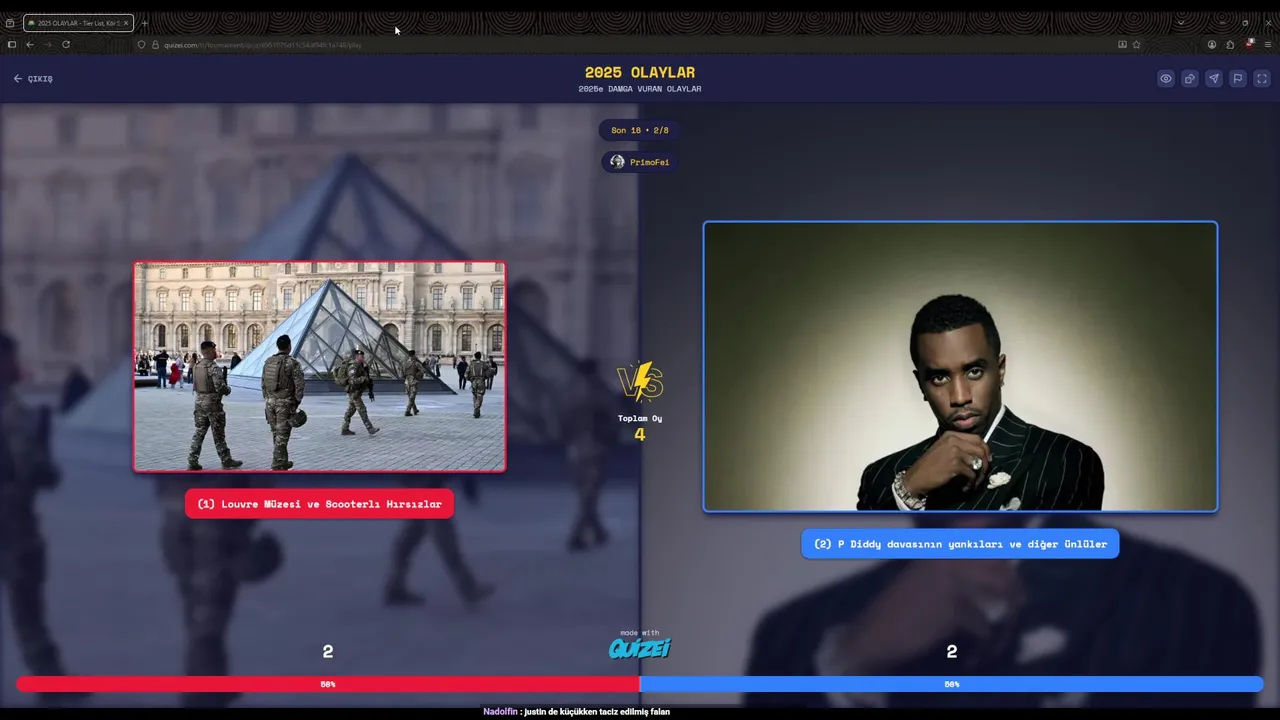Click the shapes icon beside the eye
The height and width of the screenshot is (720, 1280).
pos(1190,78)
